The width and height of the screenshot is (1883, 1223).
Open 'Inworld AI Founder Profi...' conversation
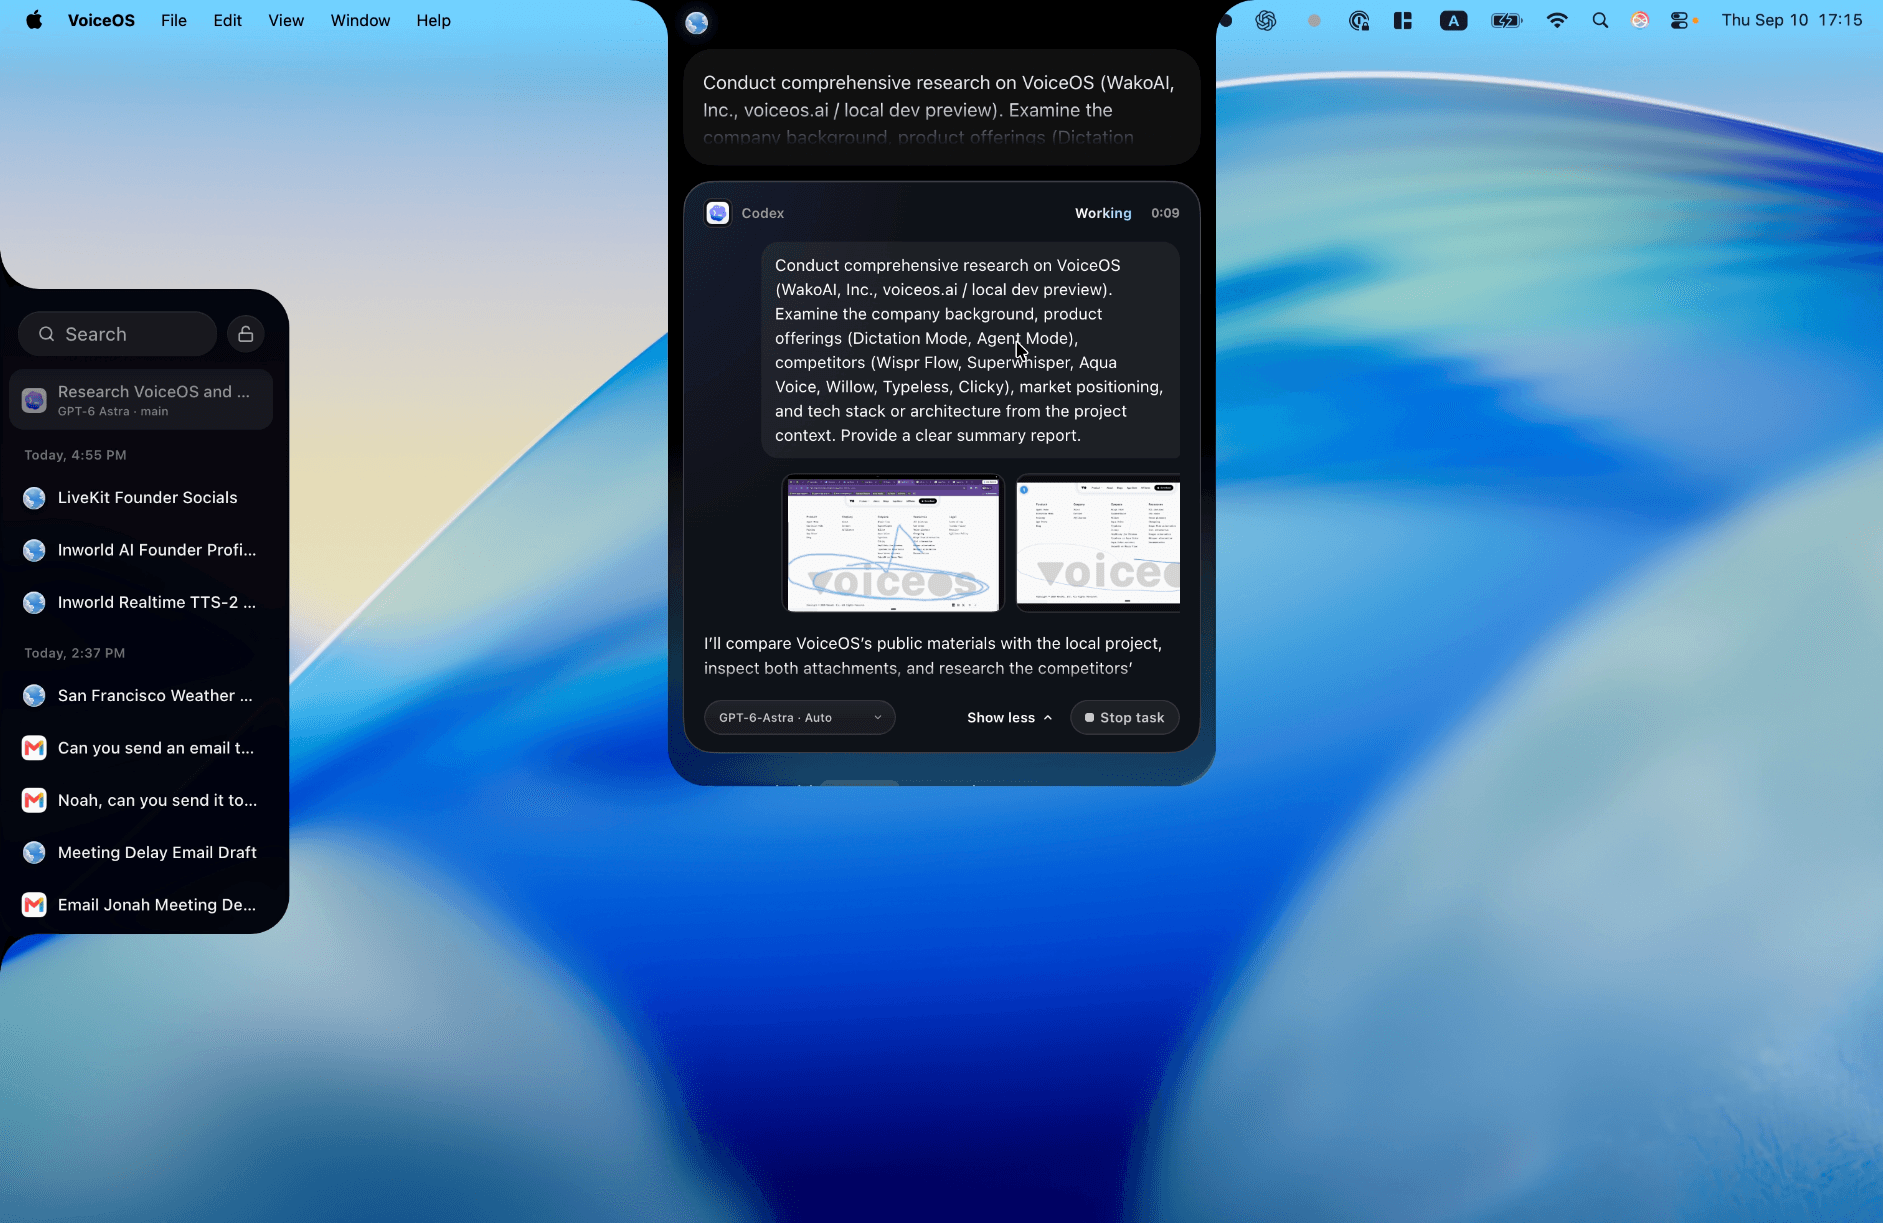pyautogui.click(x=141, y=550)
